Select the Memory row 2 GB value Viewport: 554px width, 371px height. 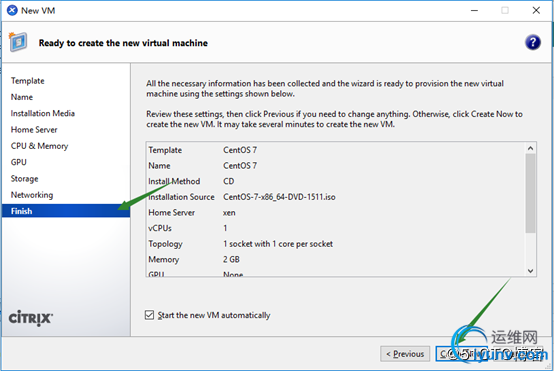(231, 259)
